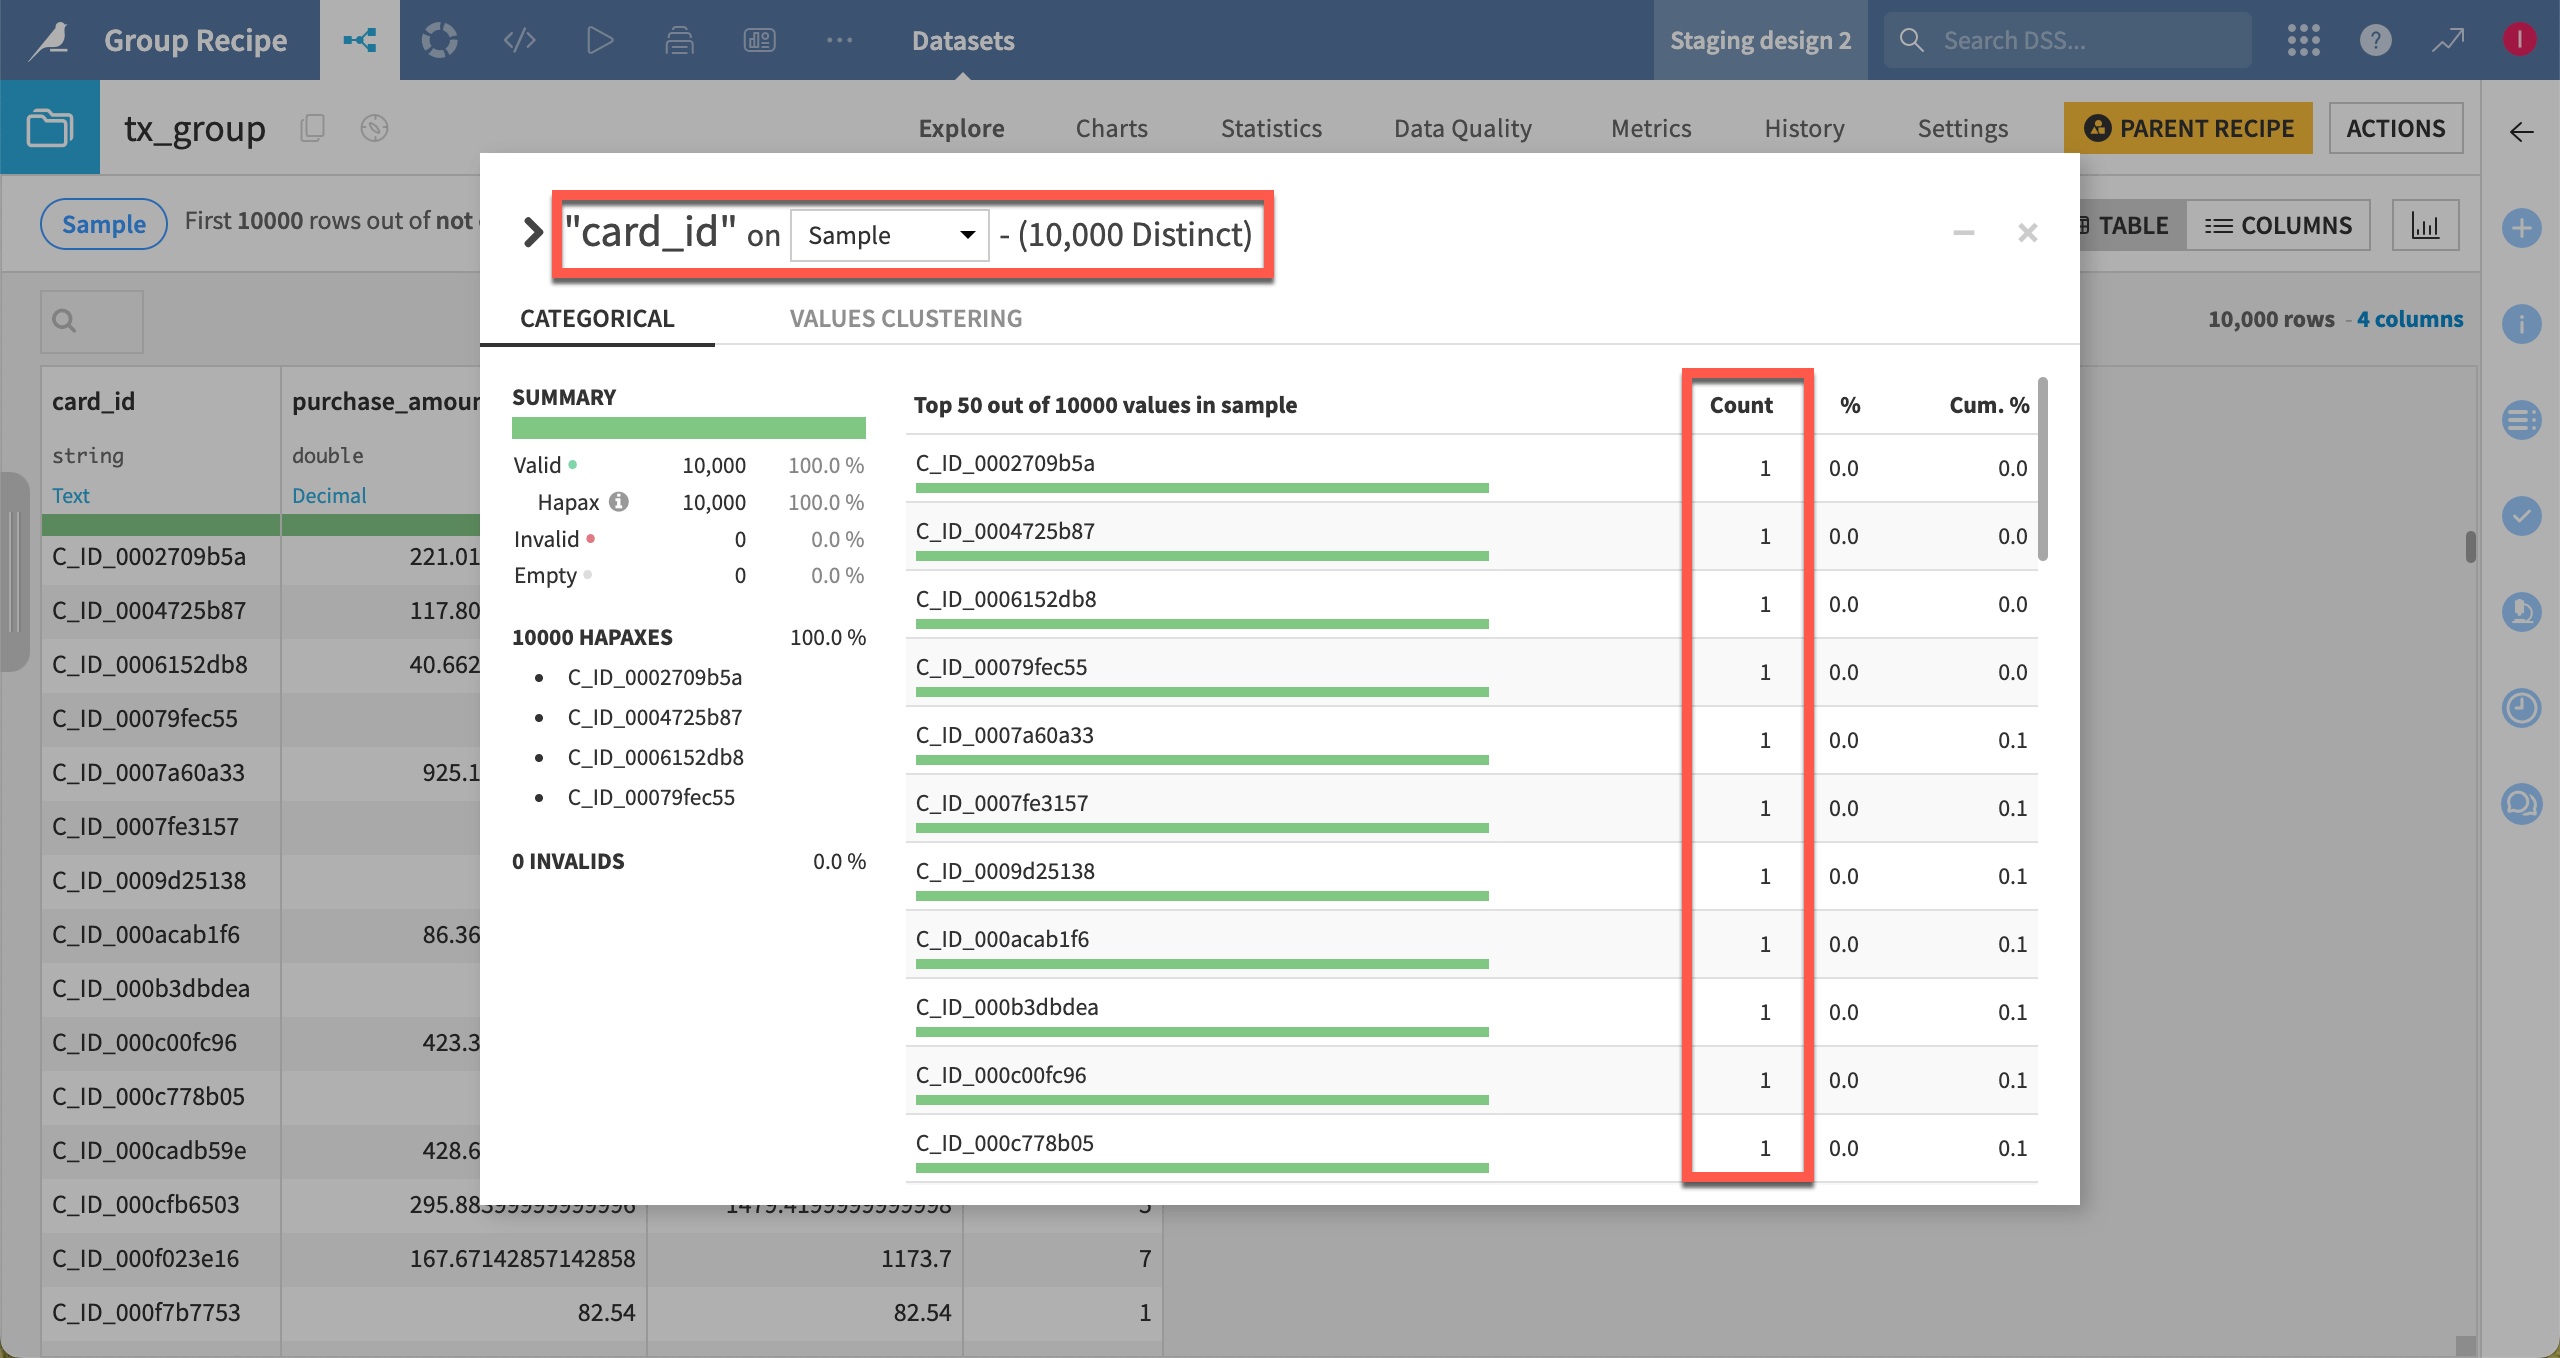Open the VALUES CLUSTERING tab
Screen dimensions: 2560x1358
[905, 318]
